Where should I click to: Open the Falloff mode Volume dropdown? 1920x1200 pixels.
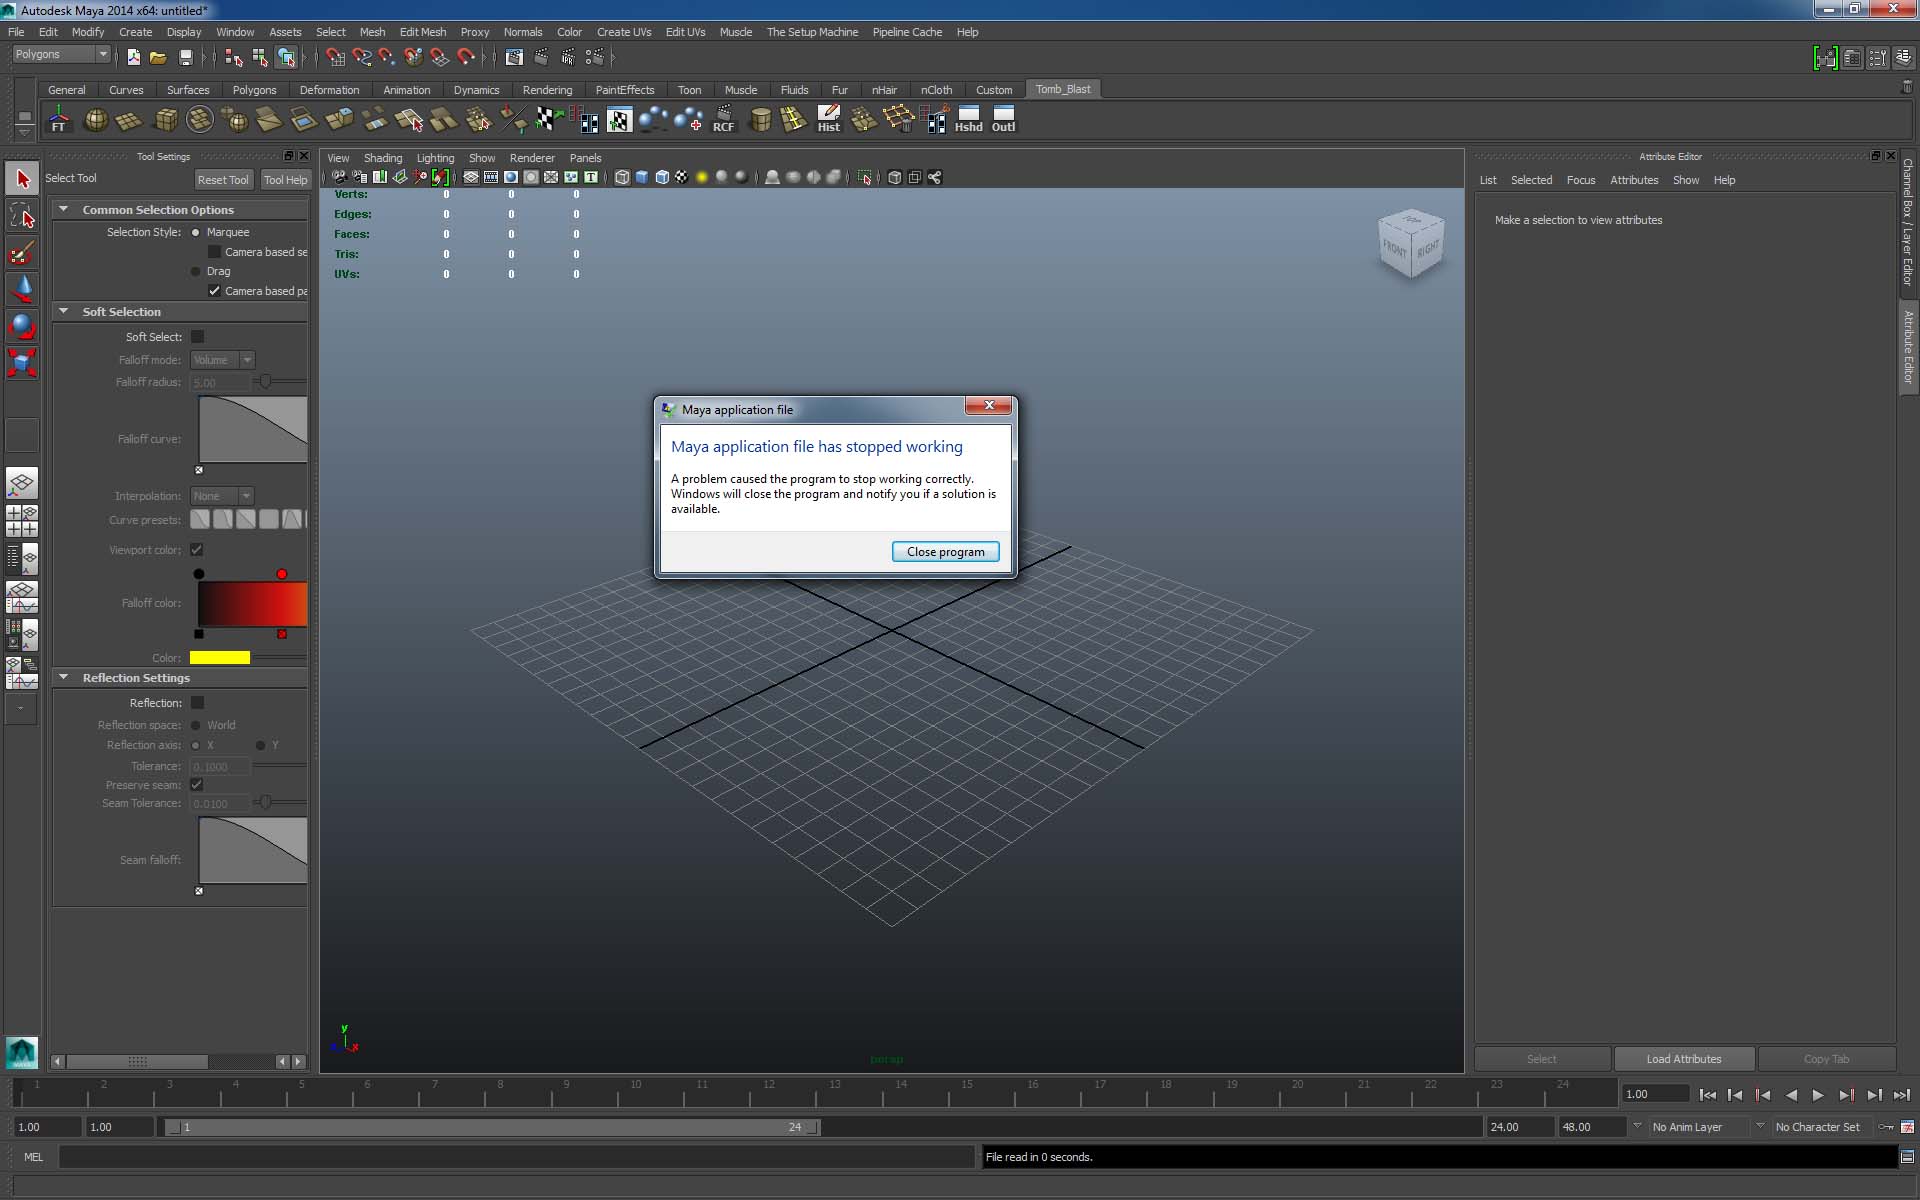click(223, 360)
